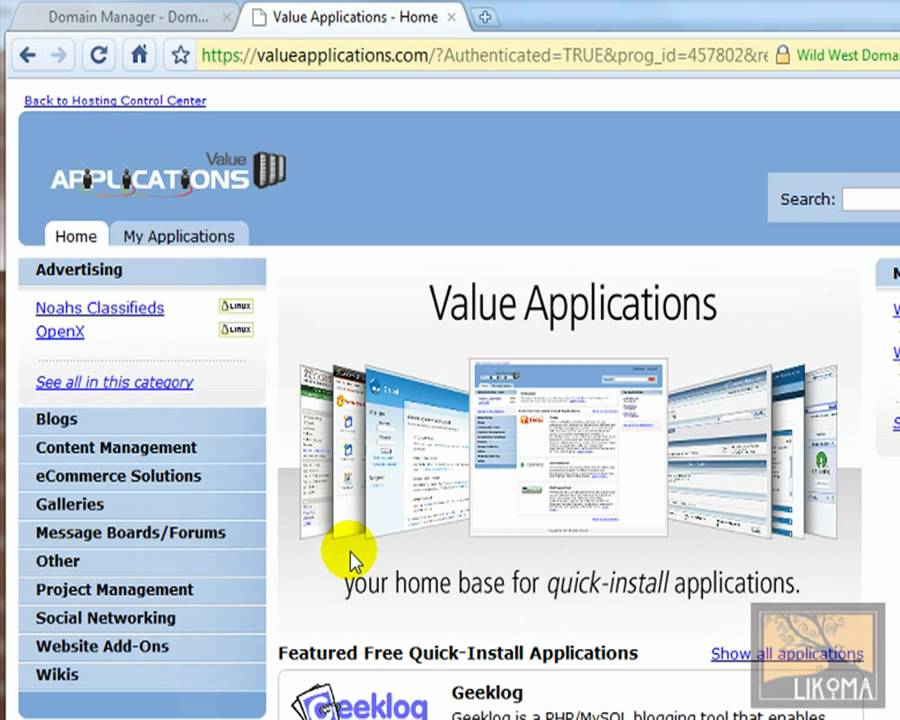The height and width of the screenshot is (720, 900).
Task: Click the Wild West Domains certificate label
Action: point(848,55)
